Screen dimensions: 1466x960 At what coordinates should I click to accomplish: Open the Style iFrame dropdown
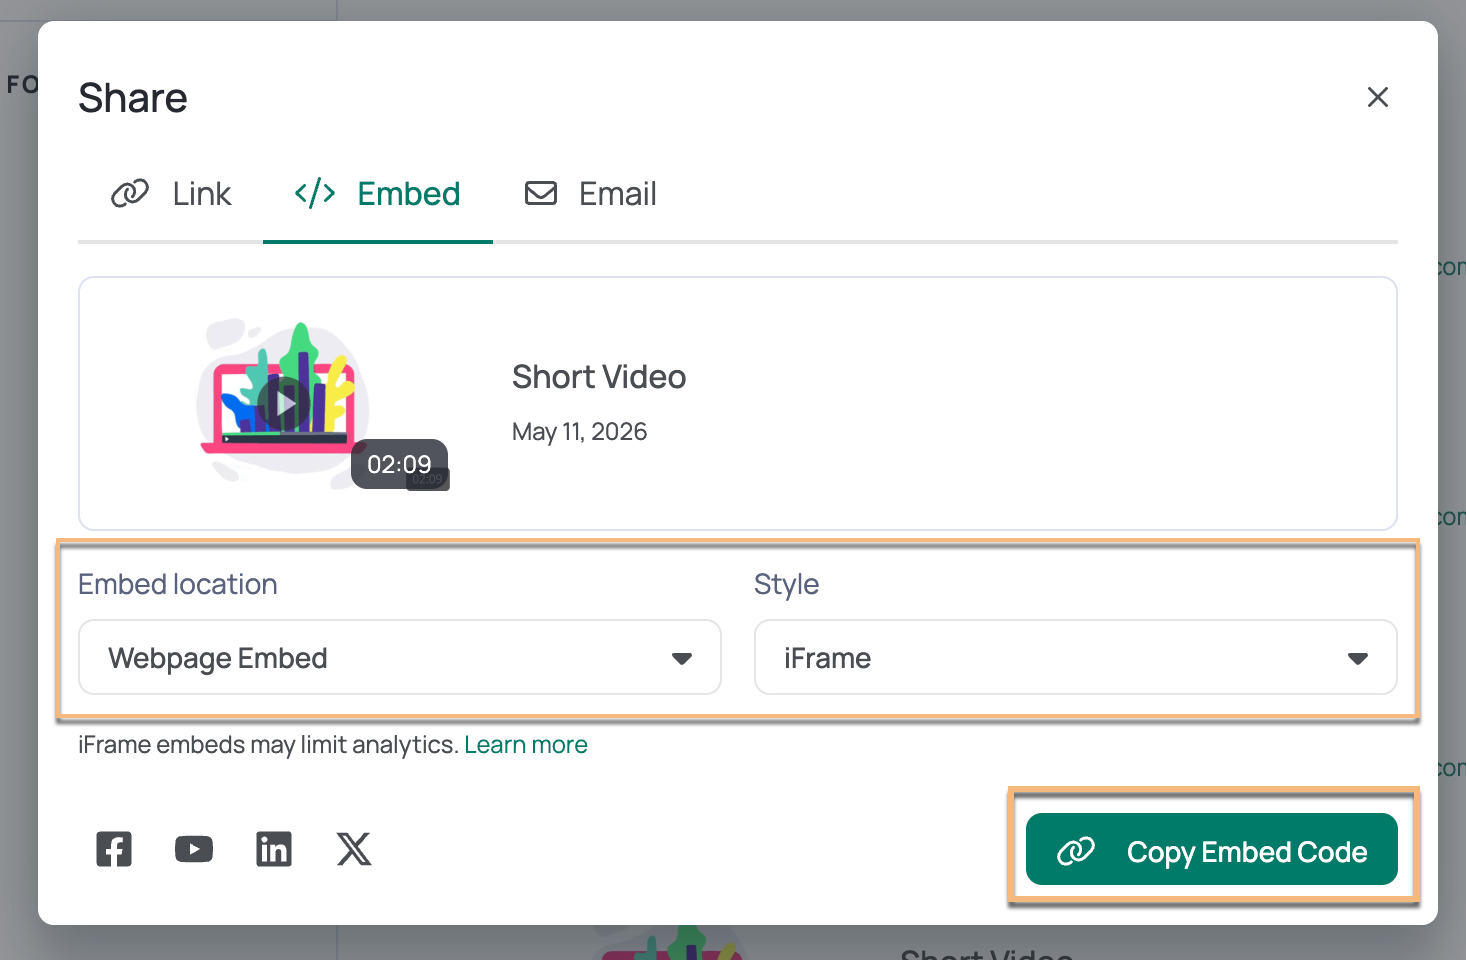1076,657
